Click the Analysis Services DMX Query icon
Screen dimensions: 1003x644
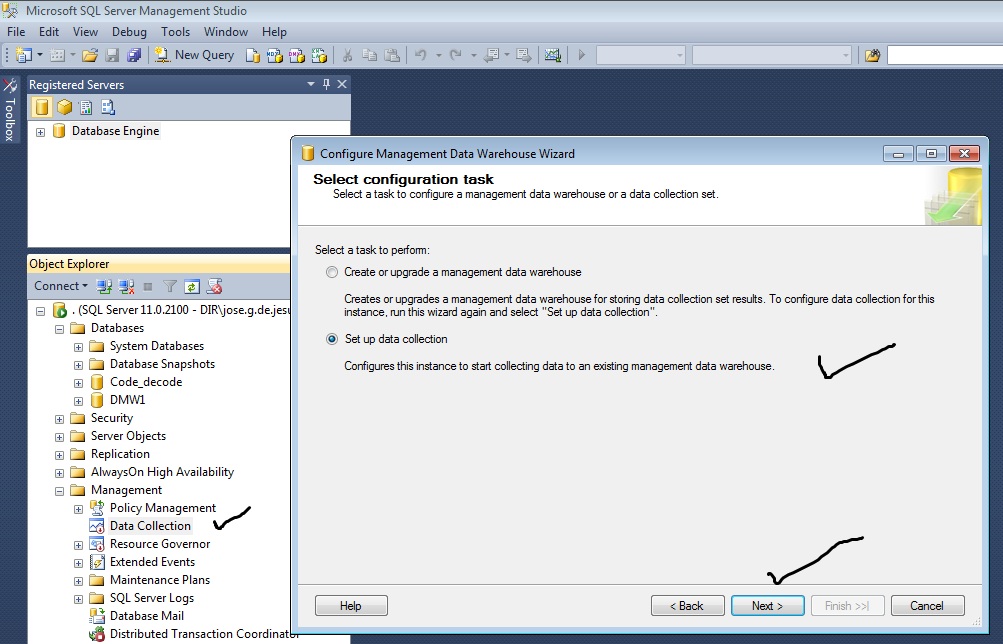click(297, 56)
